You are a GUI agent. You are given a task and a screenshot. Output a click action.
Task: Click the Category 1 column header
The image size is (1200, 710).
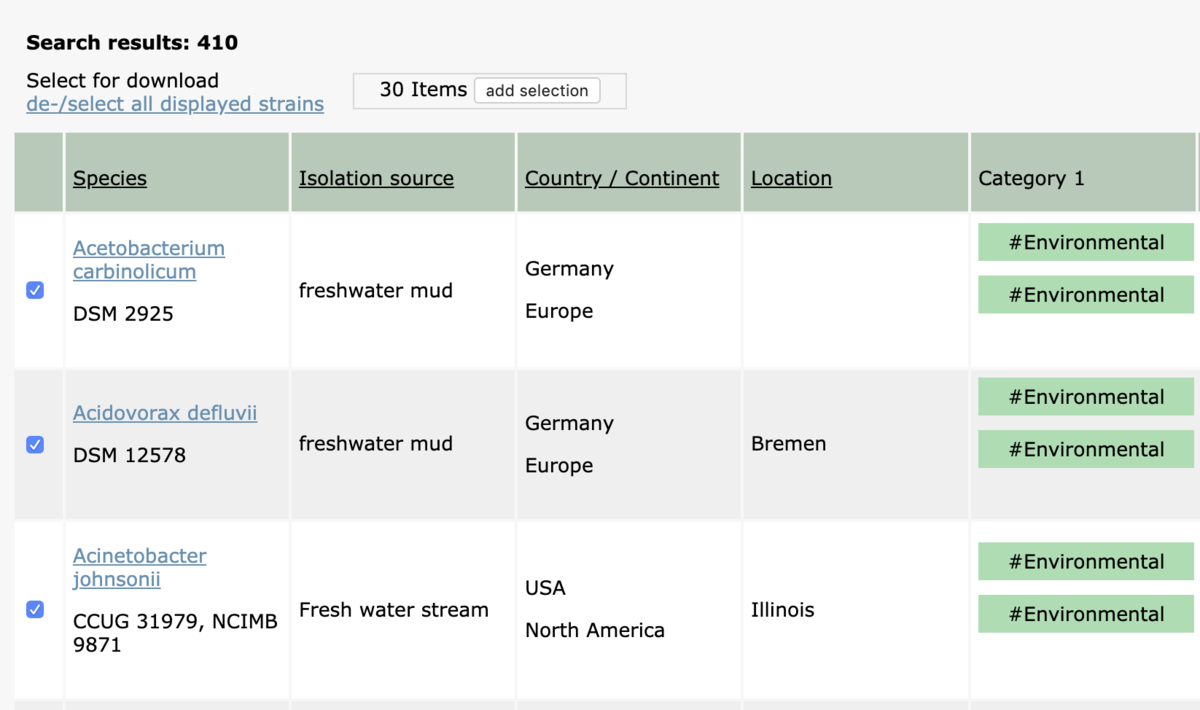point(1031,178)
